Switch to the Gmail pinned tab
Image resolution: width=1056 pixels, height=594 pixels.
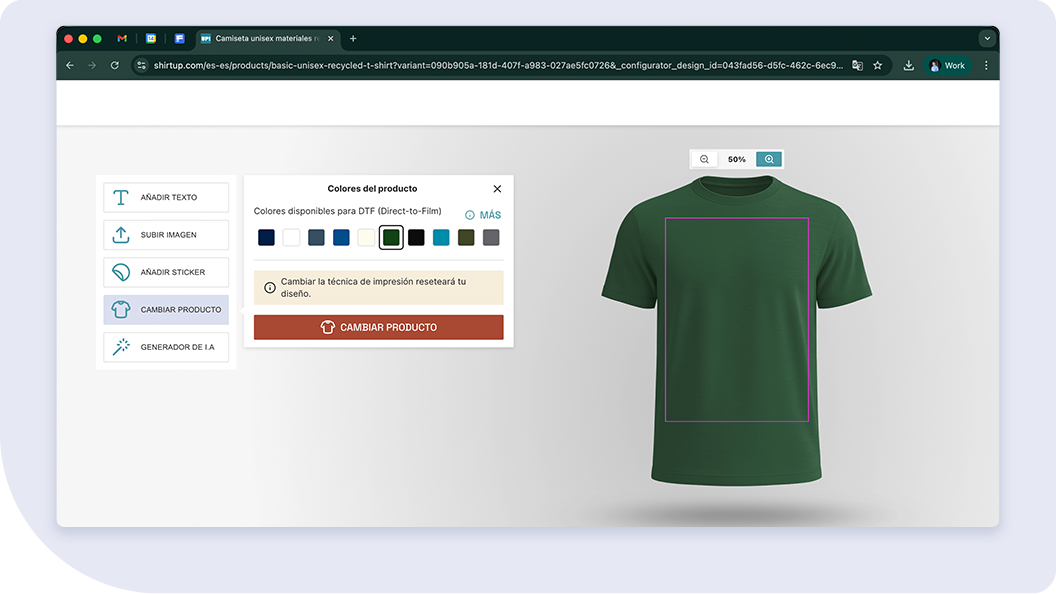click(122, 38)
